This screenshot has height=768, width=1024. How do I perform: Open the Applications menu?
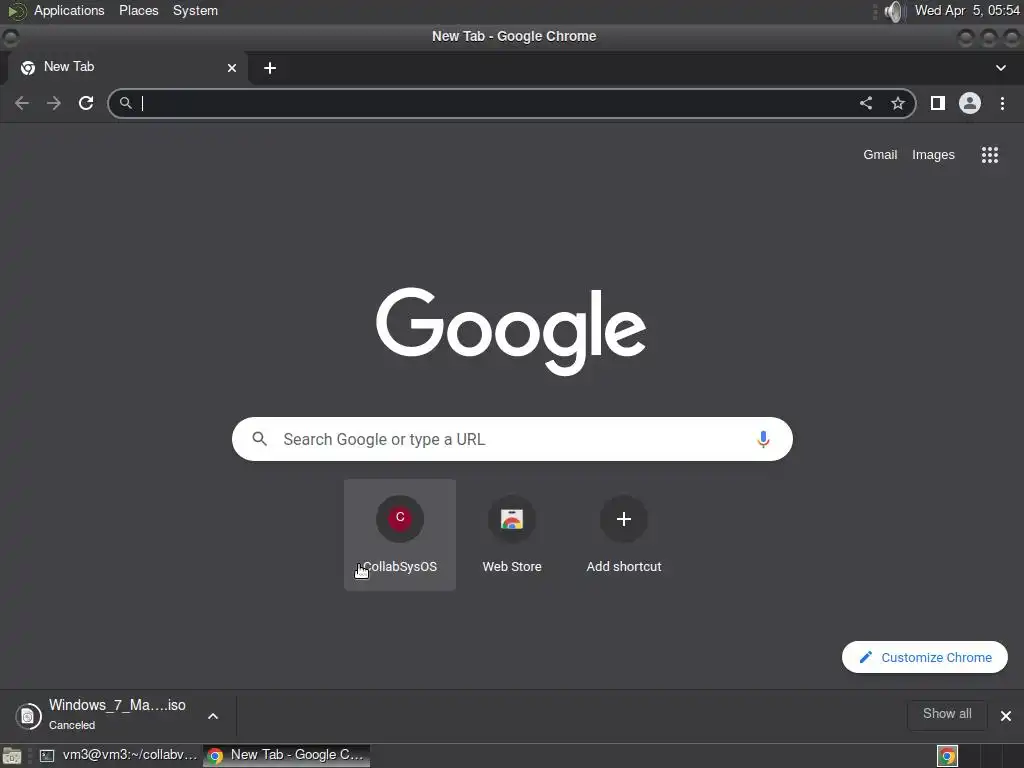(69, 10)
